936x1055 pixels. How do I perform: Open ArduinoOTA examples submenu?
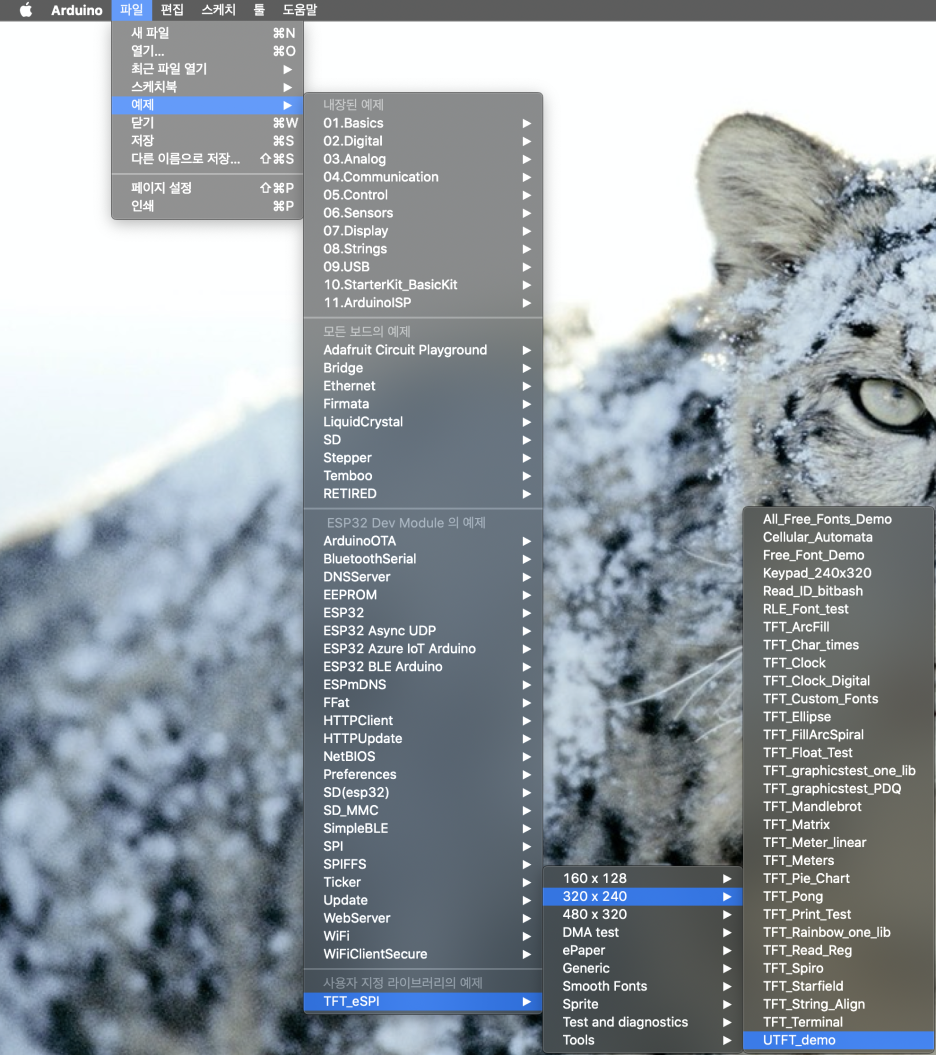[x=423, y=541]
